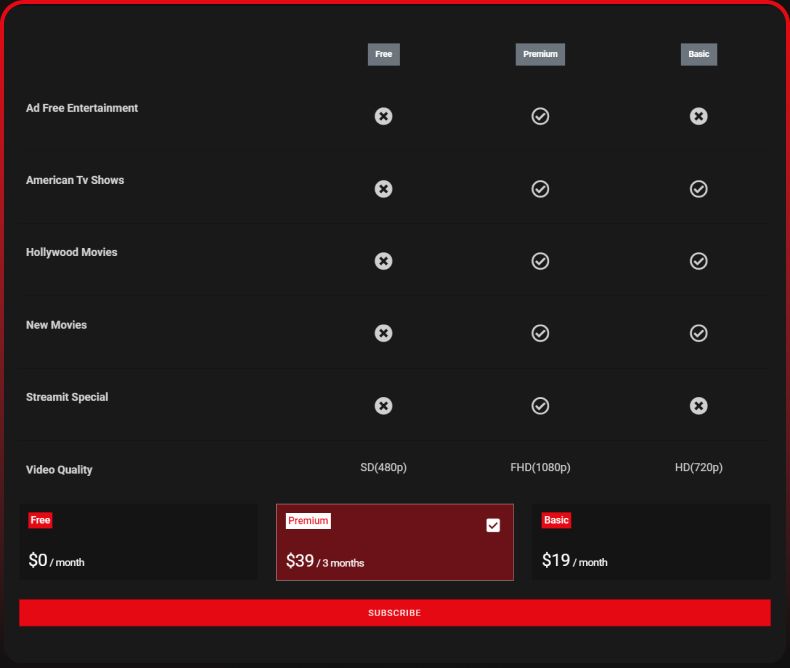790x668 pixels.
Task: Click the cross icon for Free Ad Free Entertainment
Action: click(383, 116)
